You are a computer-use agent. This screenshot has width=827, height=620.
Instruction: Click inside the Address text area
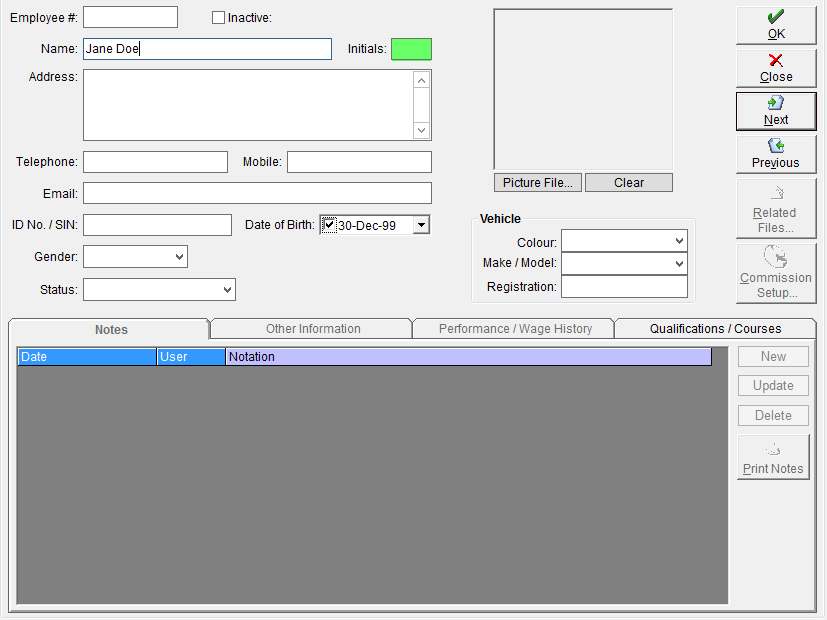pyautogui.click(x=248, y=105)
